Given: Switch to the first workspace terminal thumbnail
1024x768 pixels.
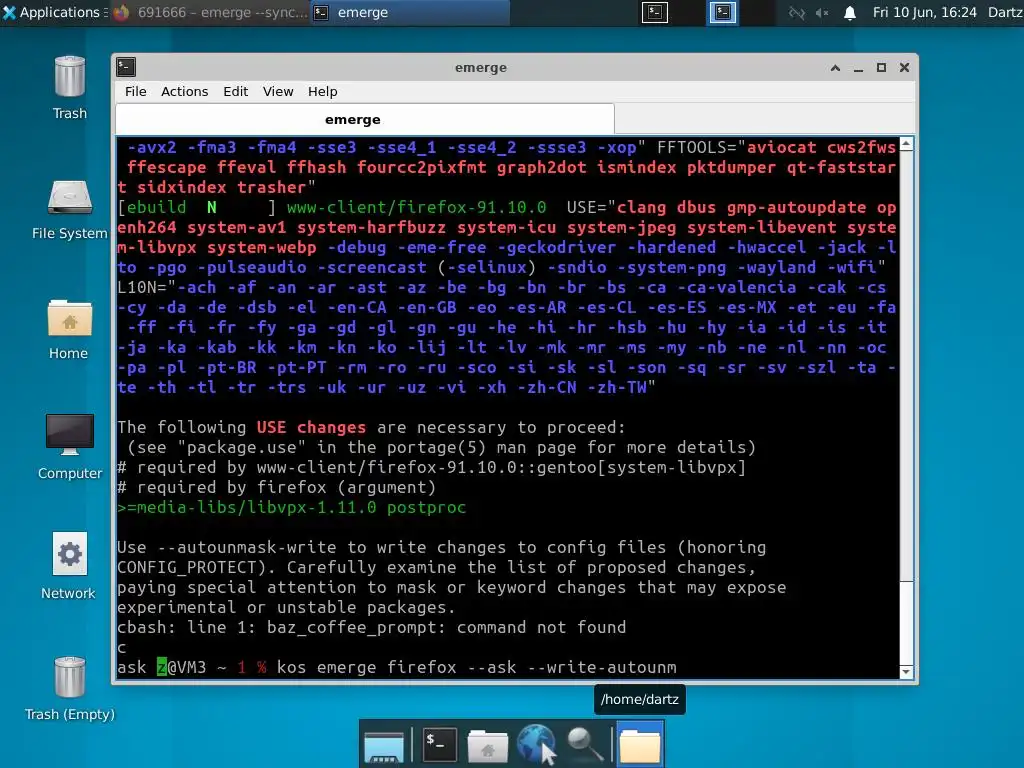Looking at the screenshot, I should (654, 12).
